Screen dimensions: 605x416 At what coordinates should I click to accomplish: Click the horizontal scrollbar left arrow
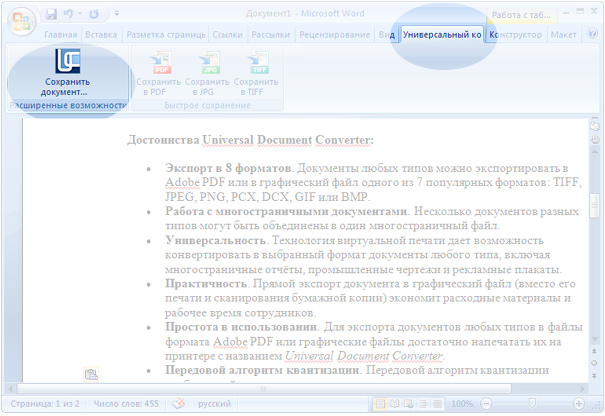click(x=10, y=388)
